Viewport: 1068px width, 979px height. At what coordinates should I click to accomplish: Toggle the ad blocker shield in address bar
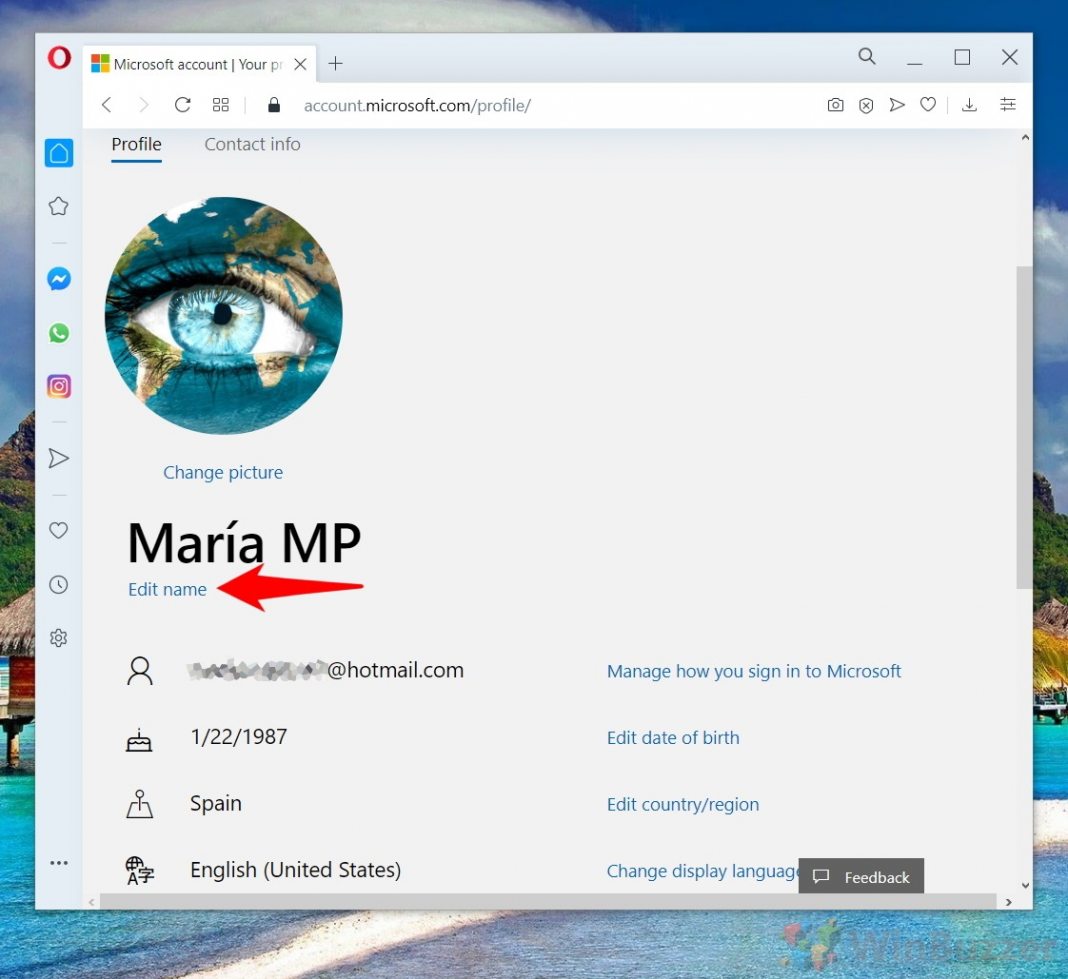(x=865, y=104)
